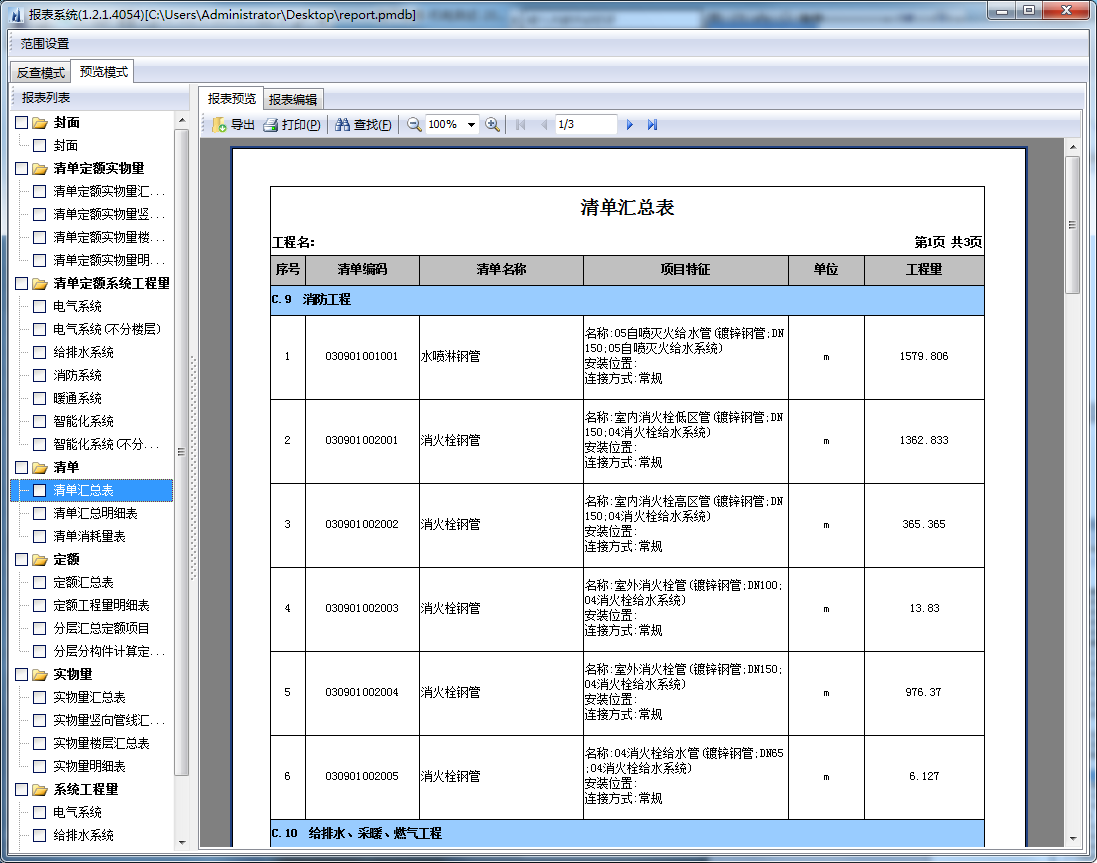
Task: Select the 实物量明细表 tree item
Action: tap(89, 767)
